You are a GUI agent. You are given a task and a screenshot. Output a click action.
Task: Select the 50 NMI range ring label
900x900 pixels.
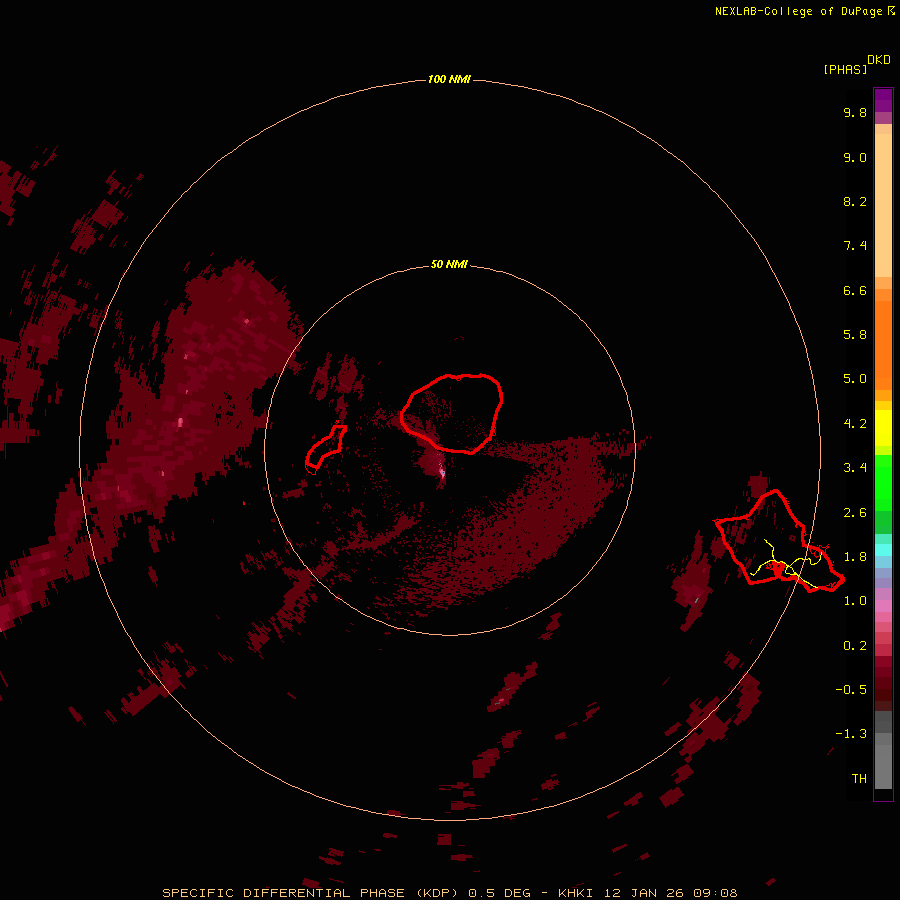(x=449, y=264)
